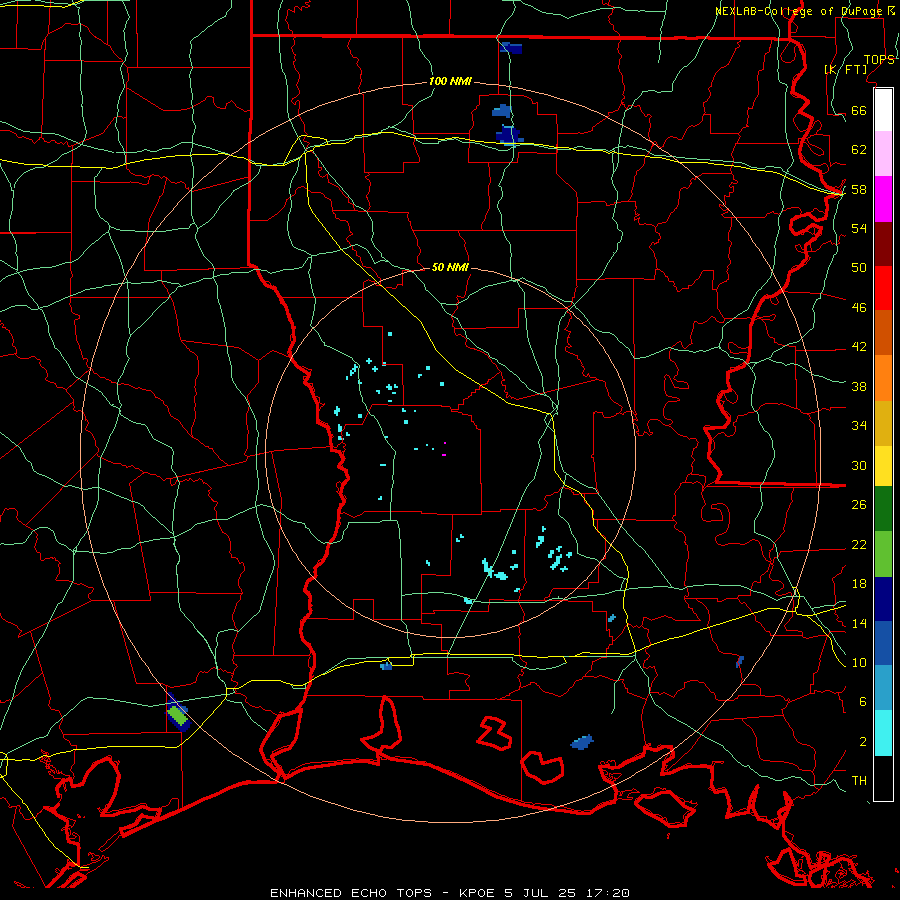Click the green echo top cell in the southwest
The height and width of the screenshot is (900, 900).
coord(178,716)
